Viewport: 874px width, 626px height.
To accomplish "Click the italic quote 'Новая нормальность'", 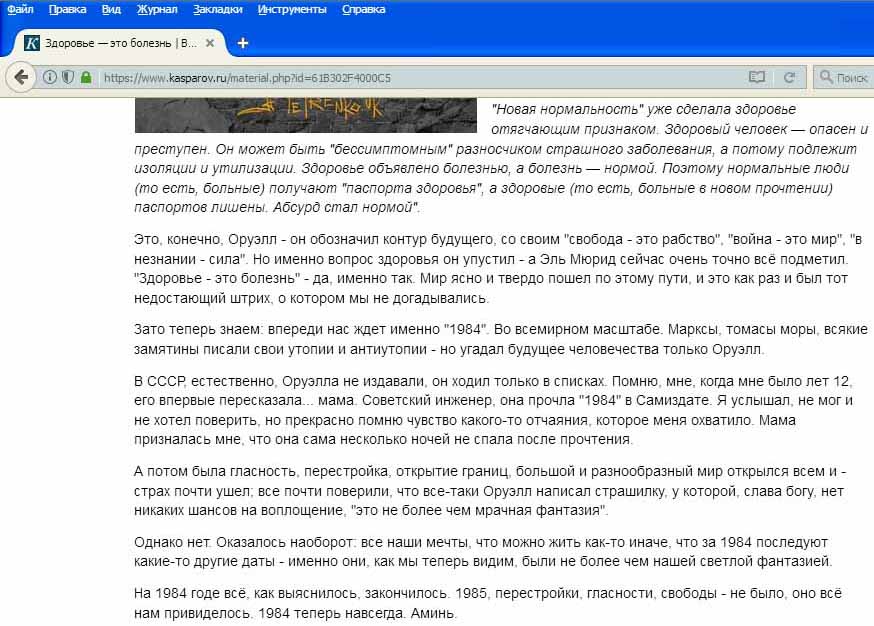I will point(567,109).
